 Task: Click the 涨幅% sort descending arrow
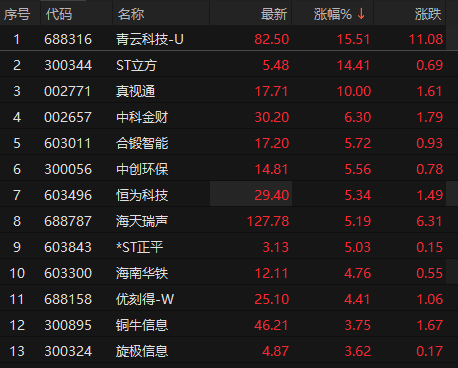[361, 14]
